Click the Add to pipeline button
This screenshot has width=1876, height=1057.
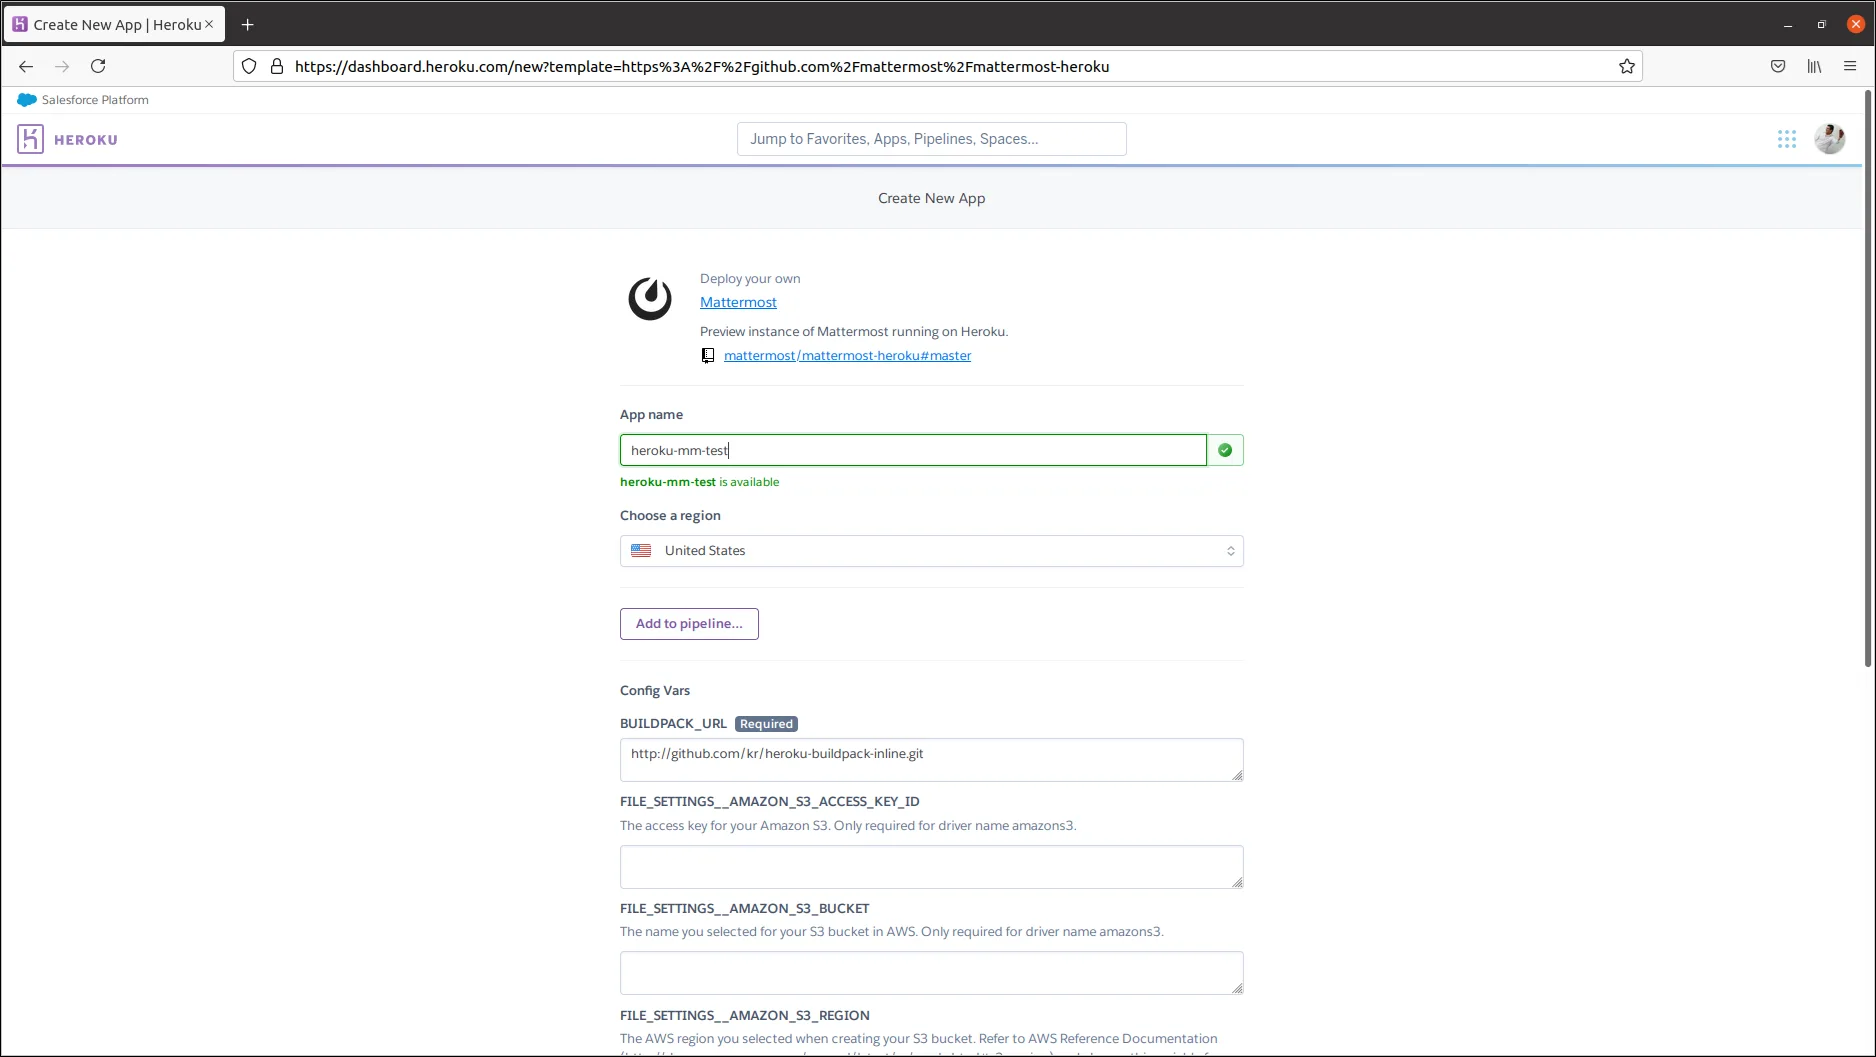tap(689, 624)
